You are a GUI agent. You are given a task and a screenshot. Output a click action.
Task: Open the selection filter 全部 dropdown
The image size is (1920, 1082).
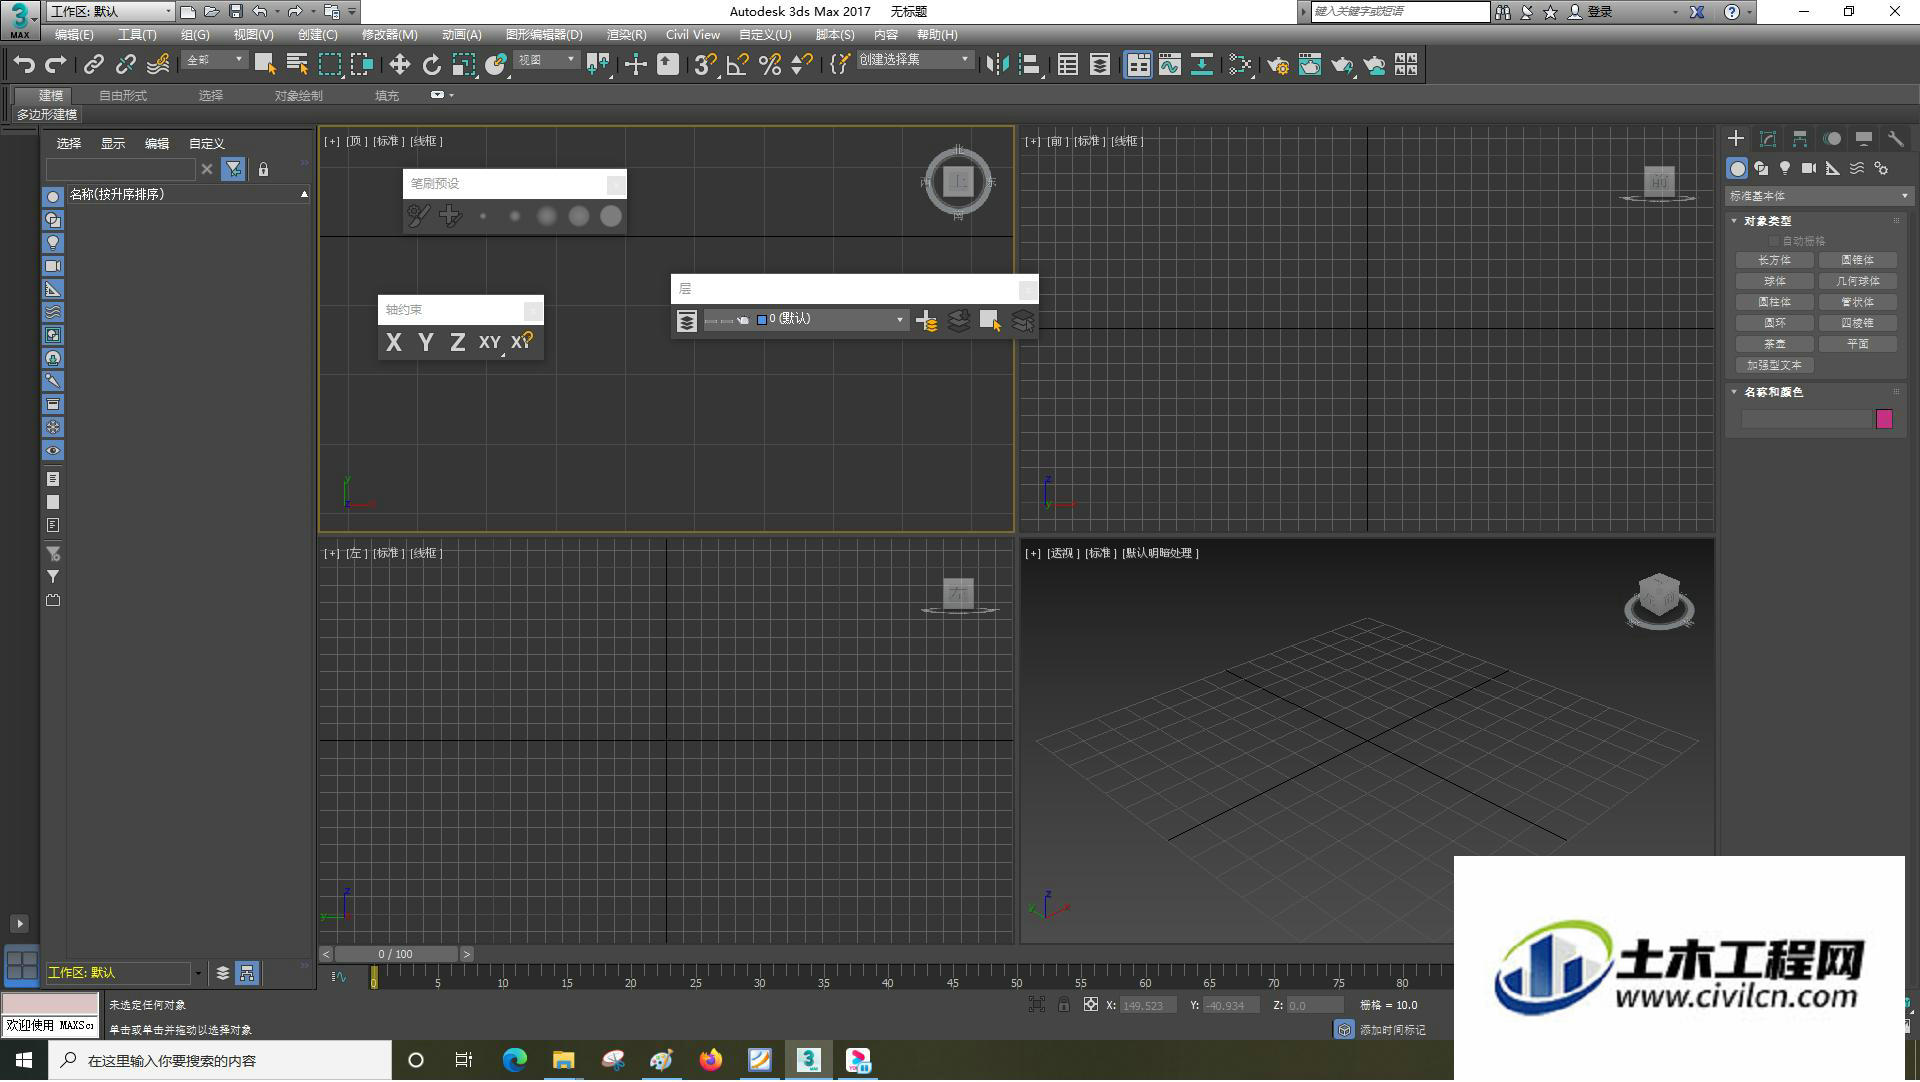tap(214, 60)
